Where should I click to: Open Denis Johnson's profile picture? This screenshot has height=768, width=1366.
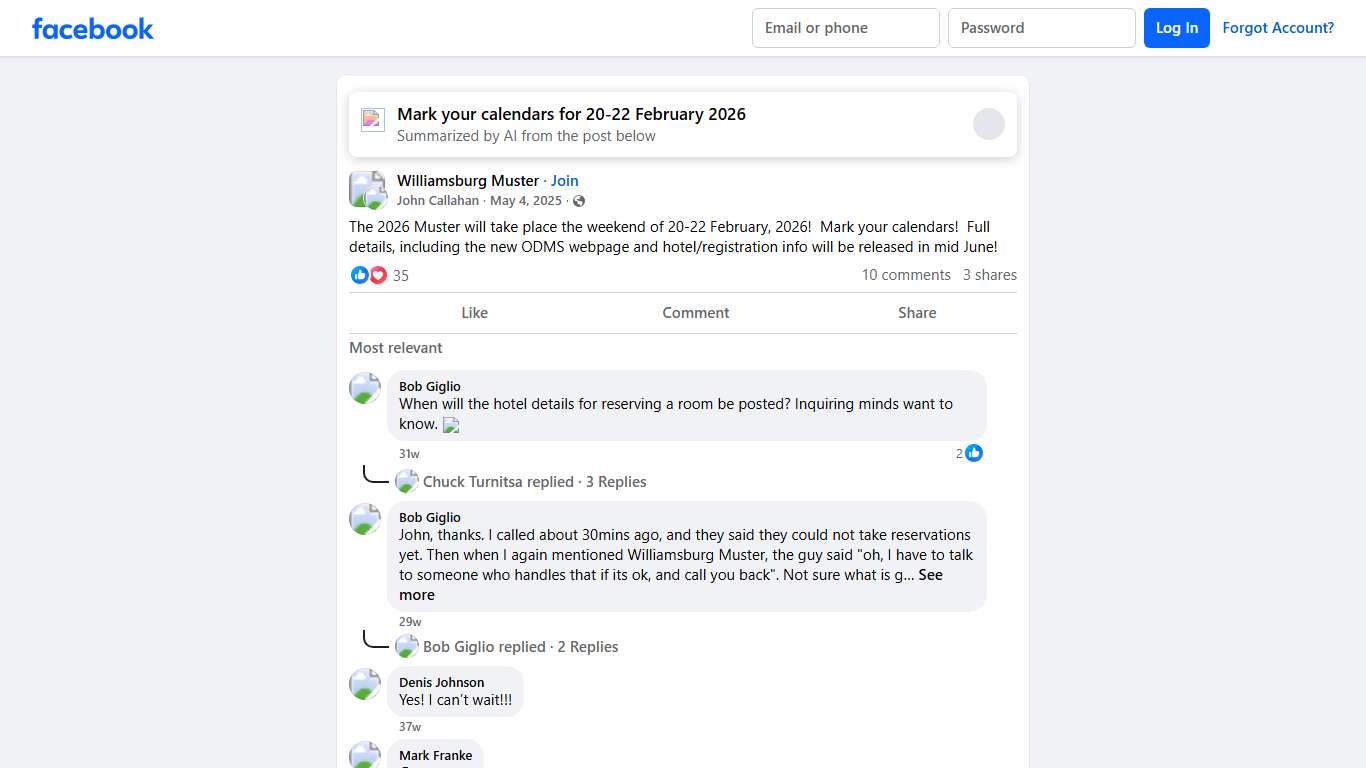(365, 685)
